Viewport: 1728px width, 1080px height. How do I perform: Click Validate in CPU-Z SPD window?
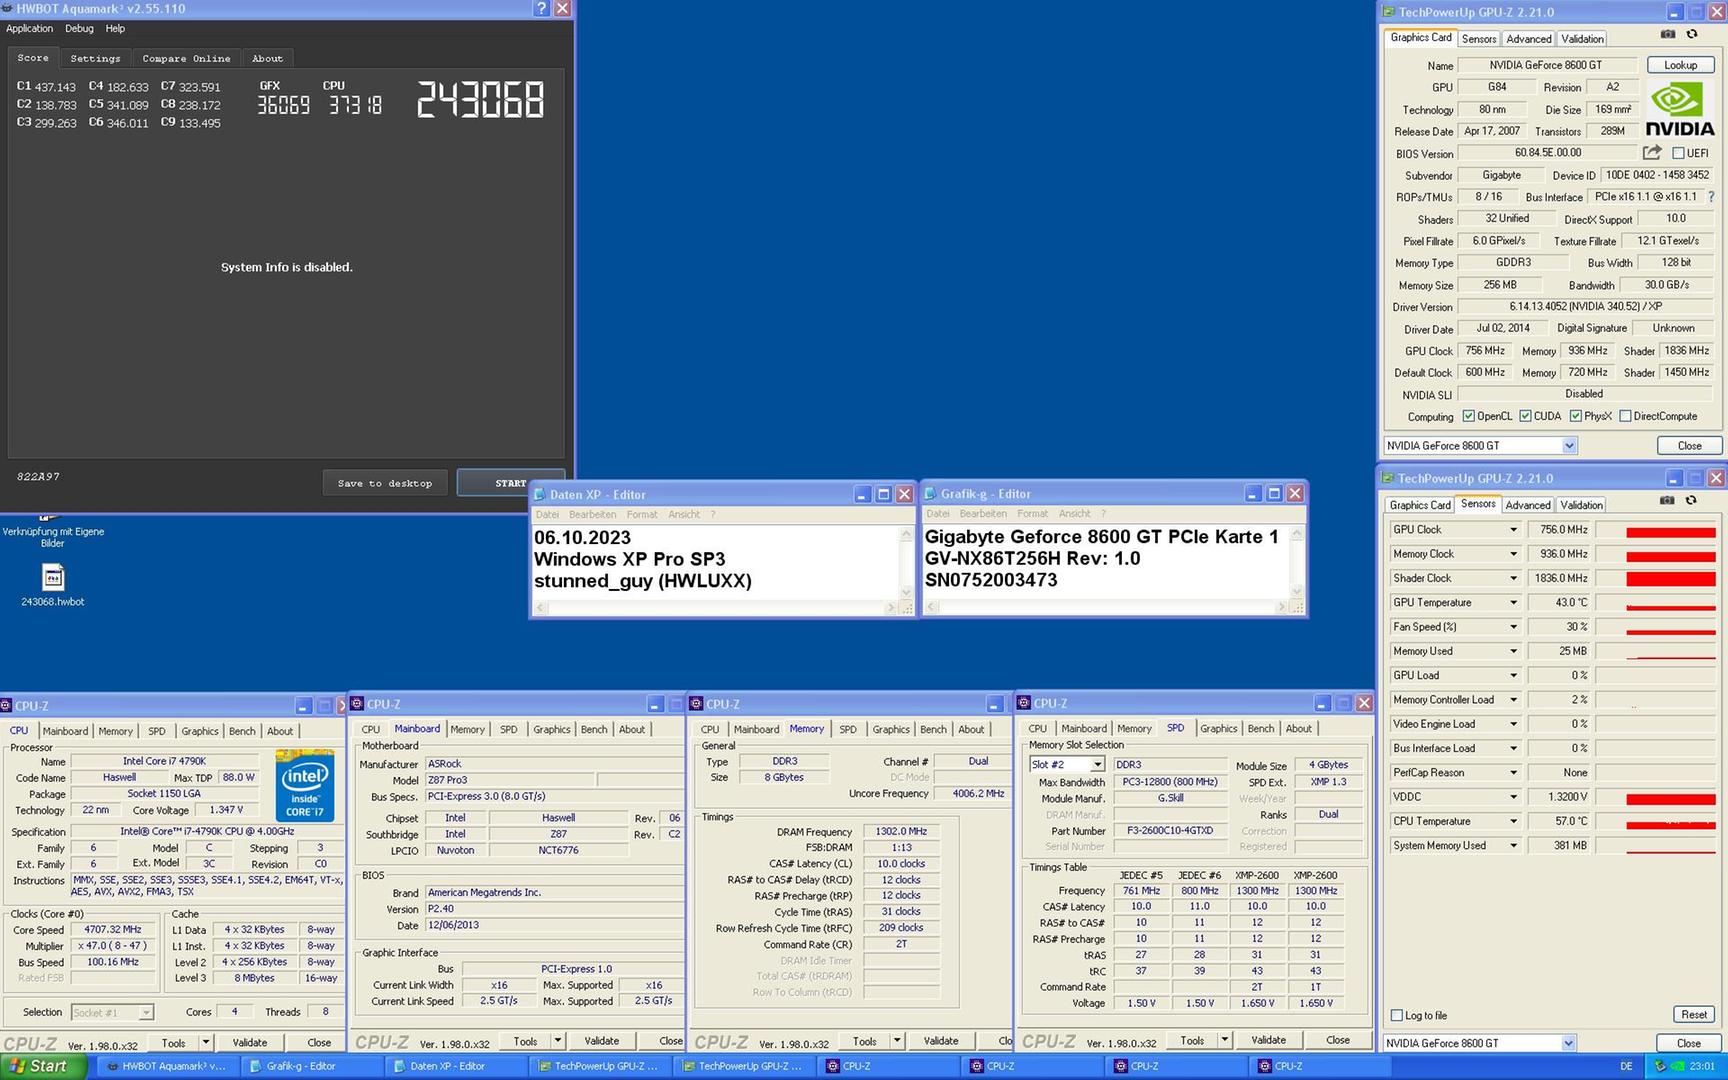point(1268,1040)
